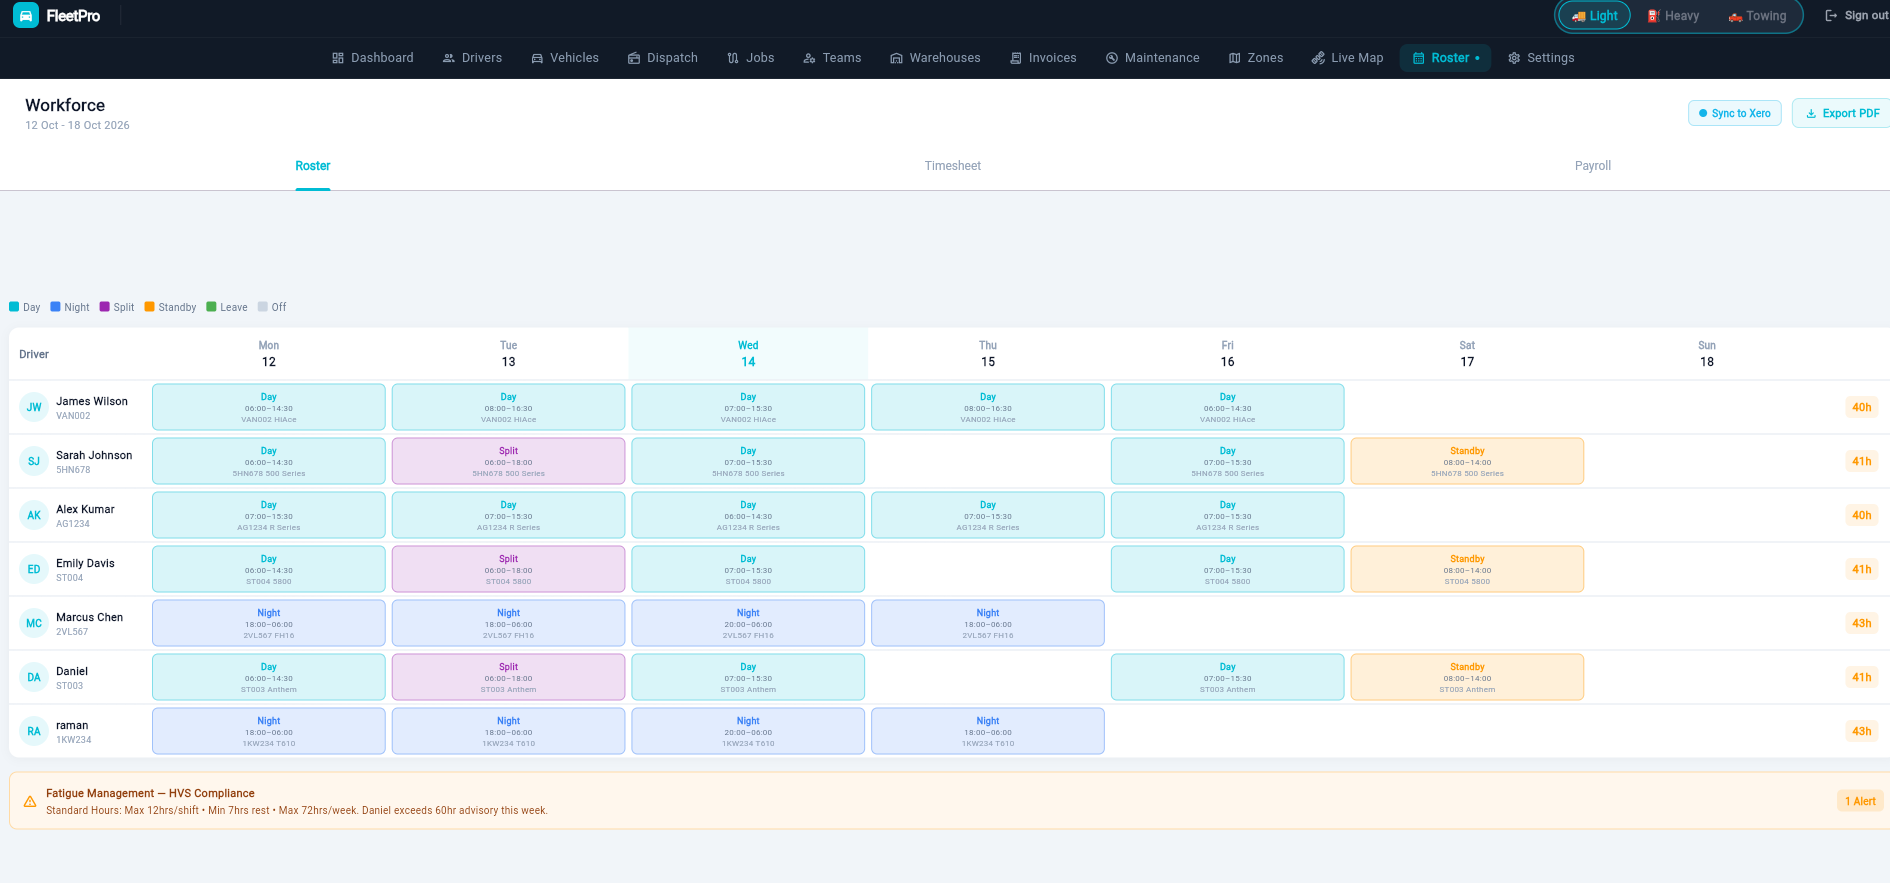Click the Teams icon in navigation
The width and height of the screenshot is (1890, 883).
tap(809, 58)
